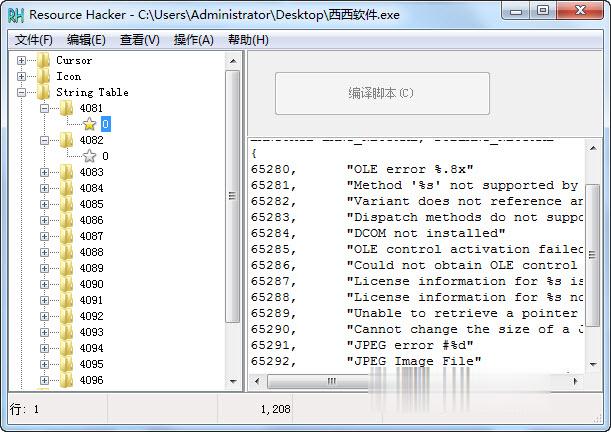Screen dimensions: 611x432
Task: Click the 4093 folder icon
Action: click(67, 332)
